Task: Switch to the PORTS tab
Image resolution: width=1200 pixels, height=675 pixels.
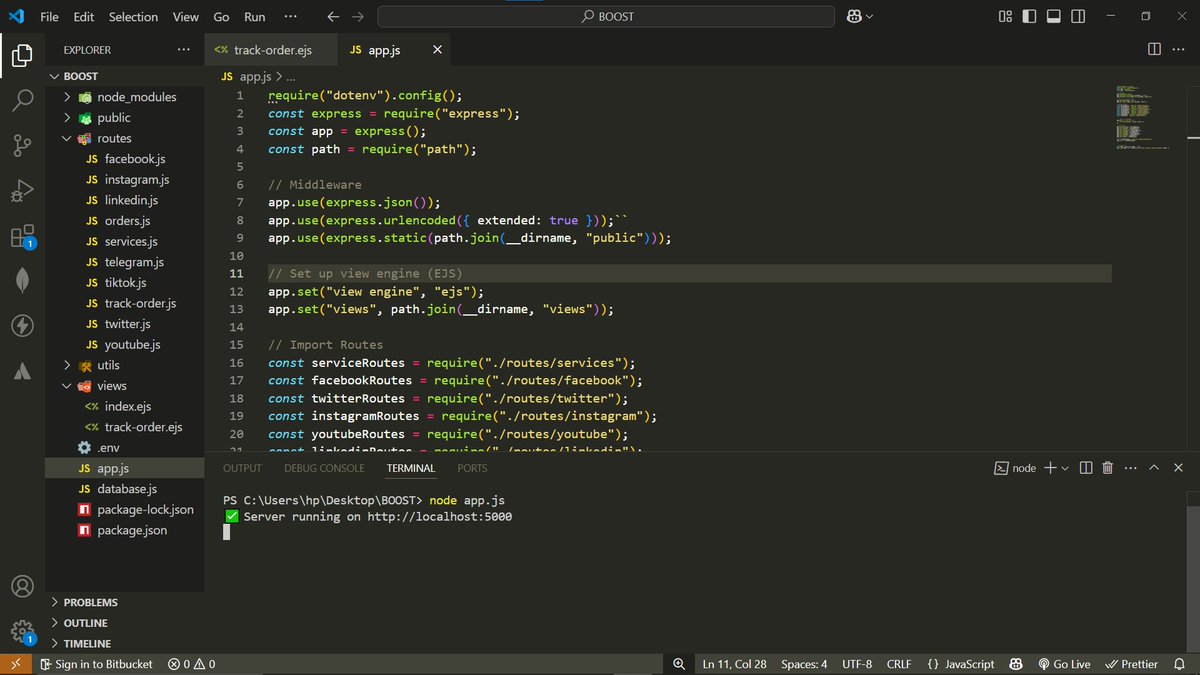Action: (472, 468)
